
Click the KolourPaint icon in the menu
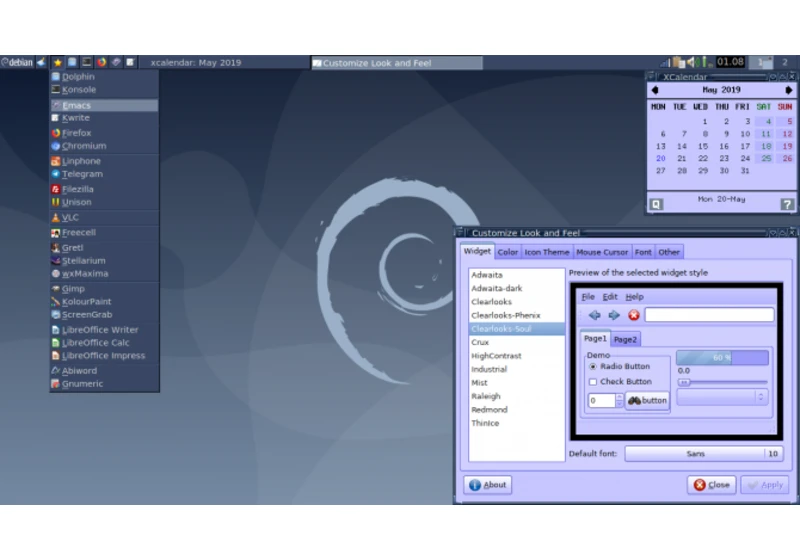tap(56, 301)
